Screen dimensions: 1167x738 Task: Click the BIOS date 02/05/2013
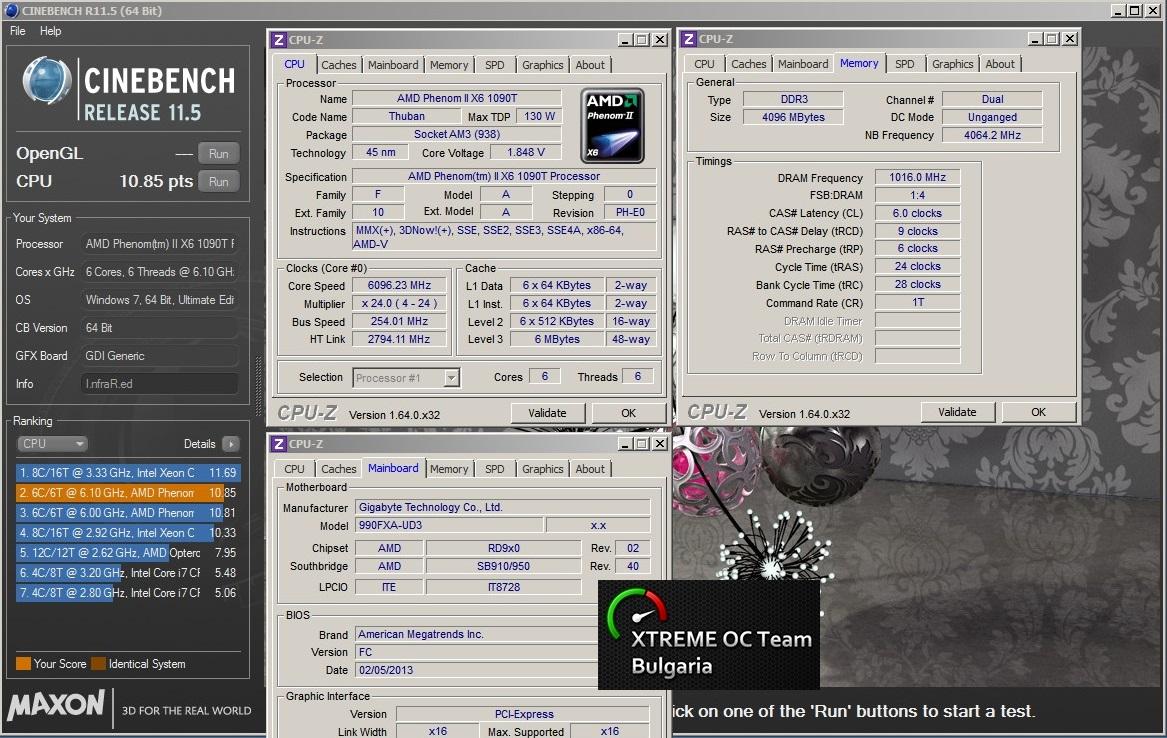(476, 670)
